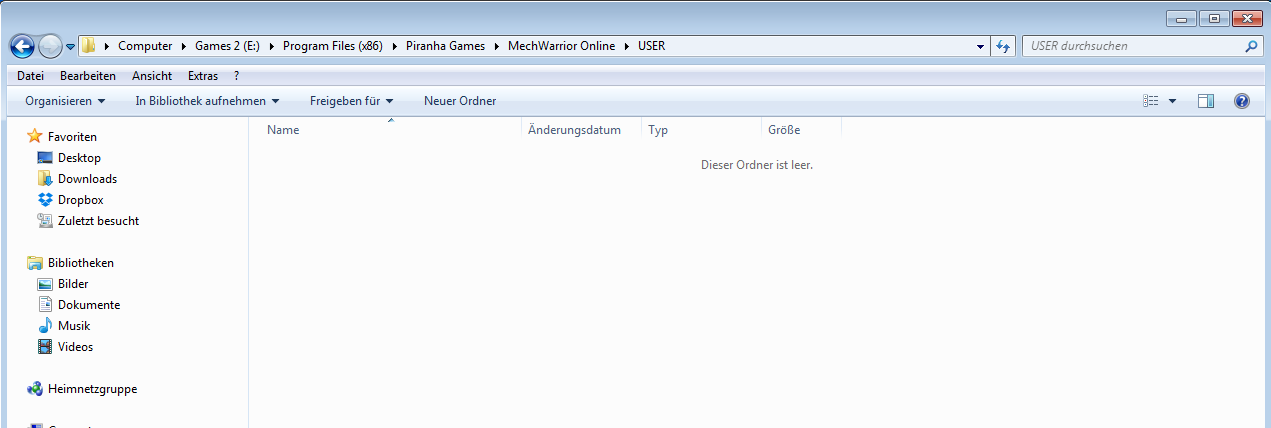Select Heimnetzgruppe in the navigation pane

(93, 389)
